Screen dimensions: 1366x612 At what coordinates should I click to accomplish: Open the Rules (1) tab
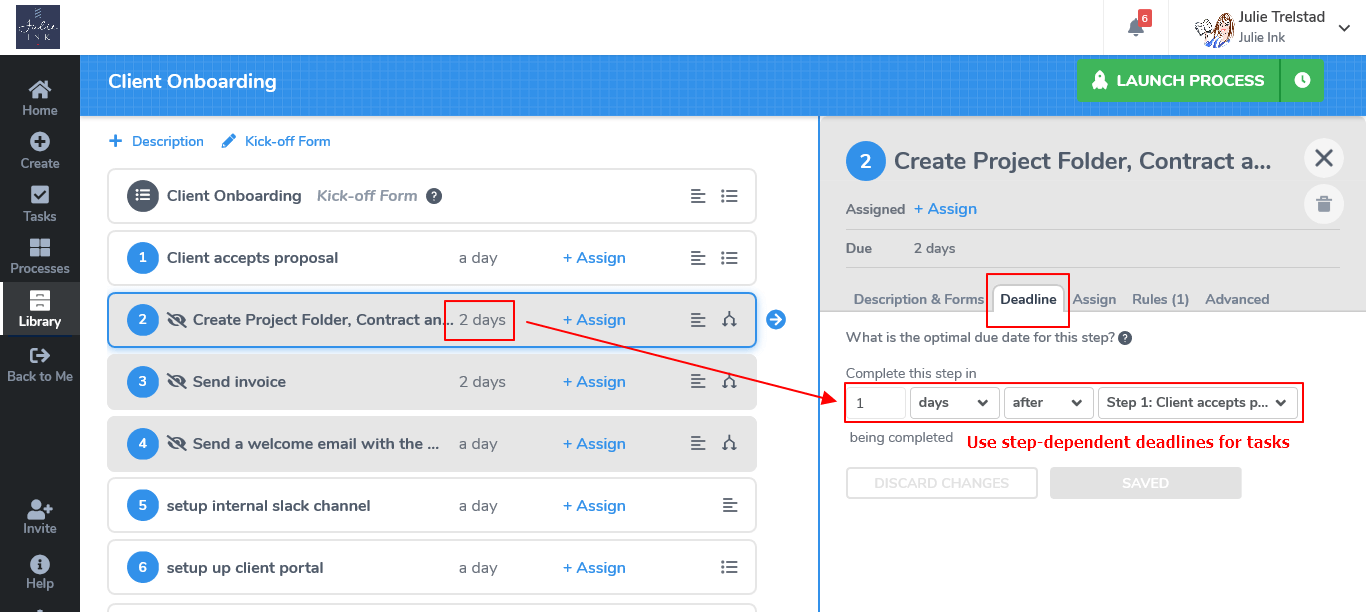[1160, 299]
